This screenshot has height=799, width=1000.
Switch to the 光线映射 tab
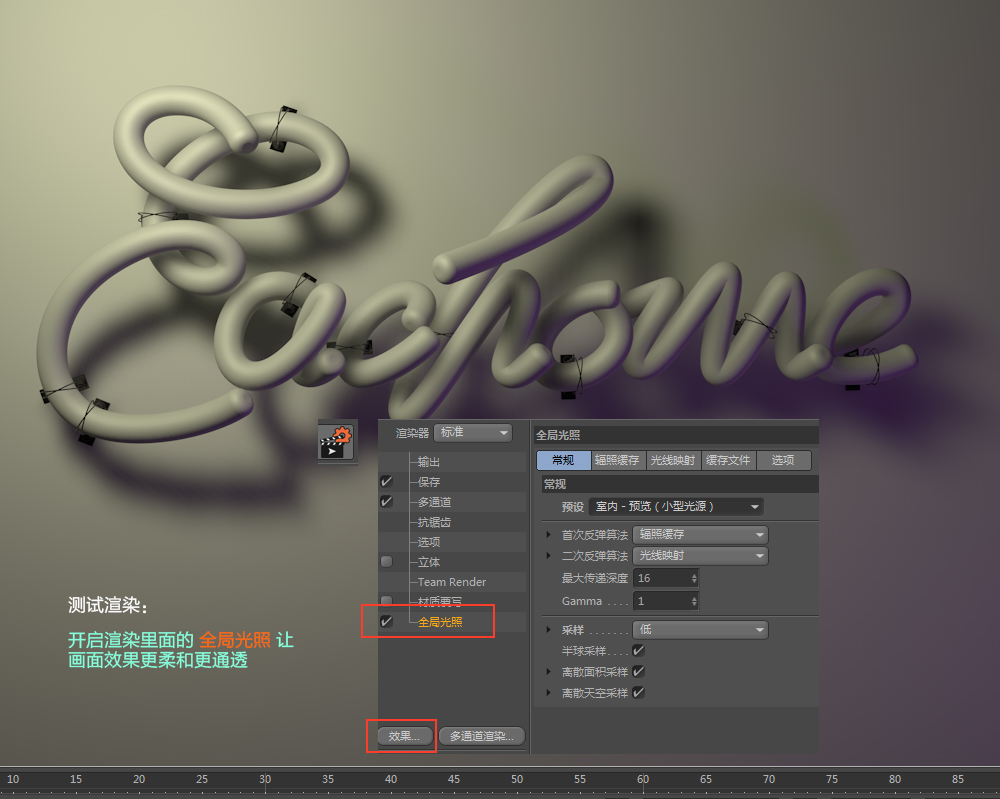(x=673, y=460)
